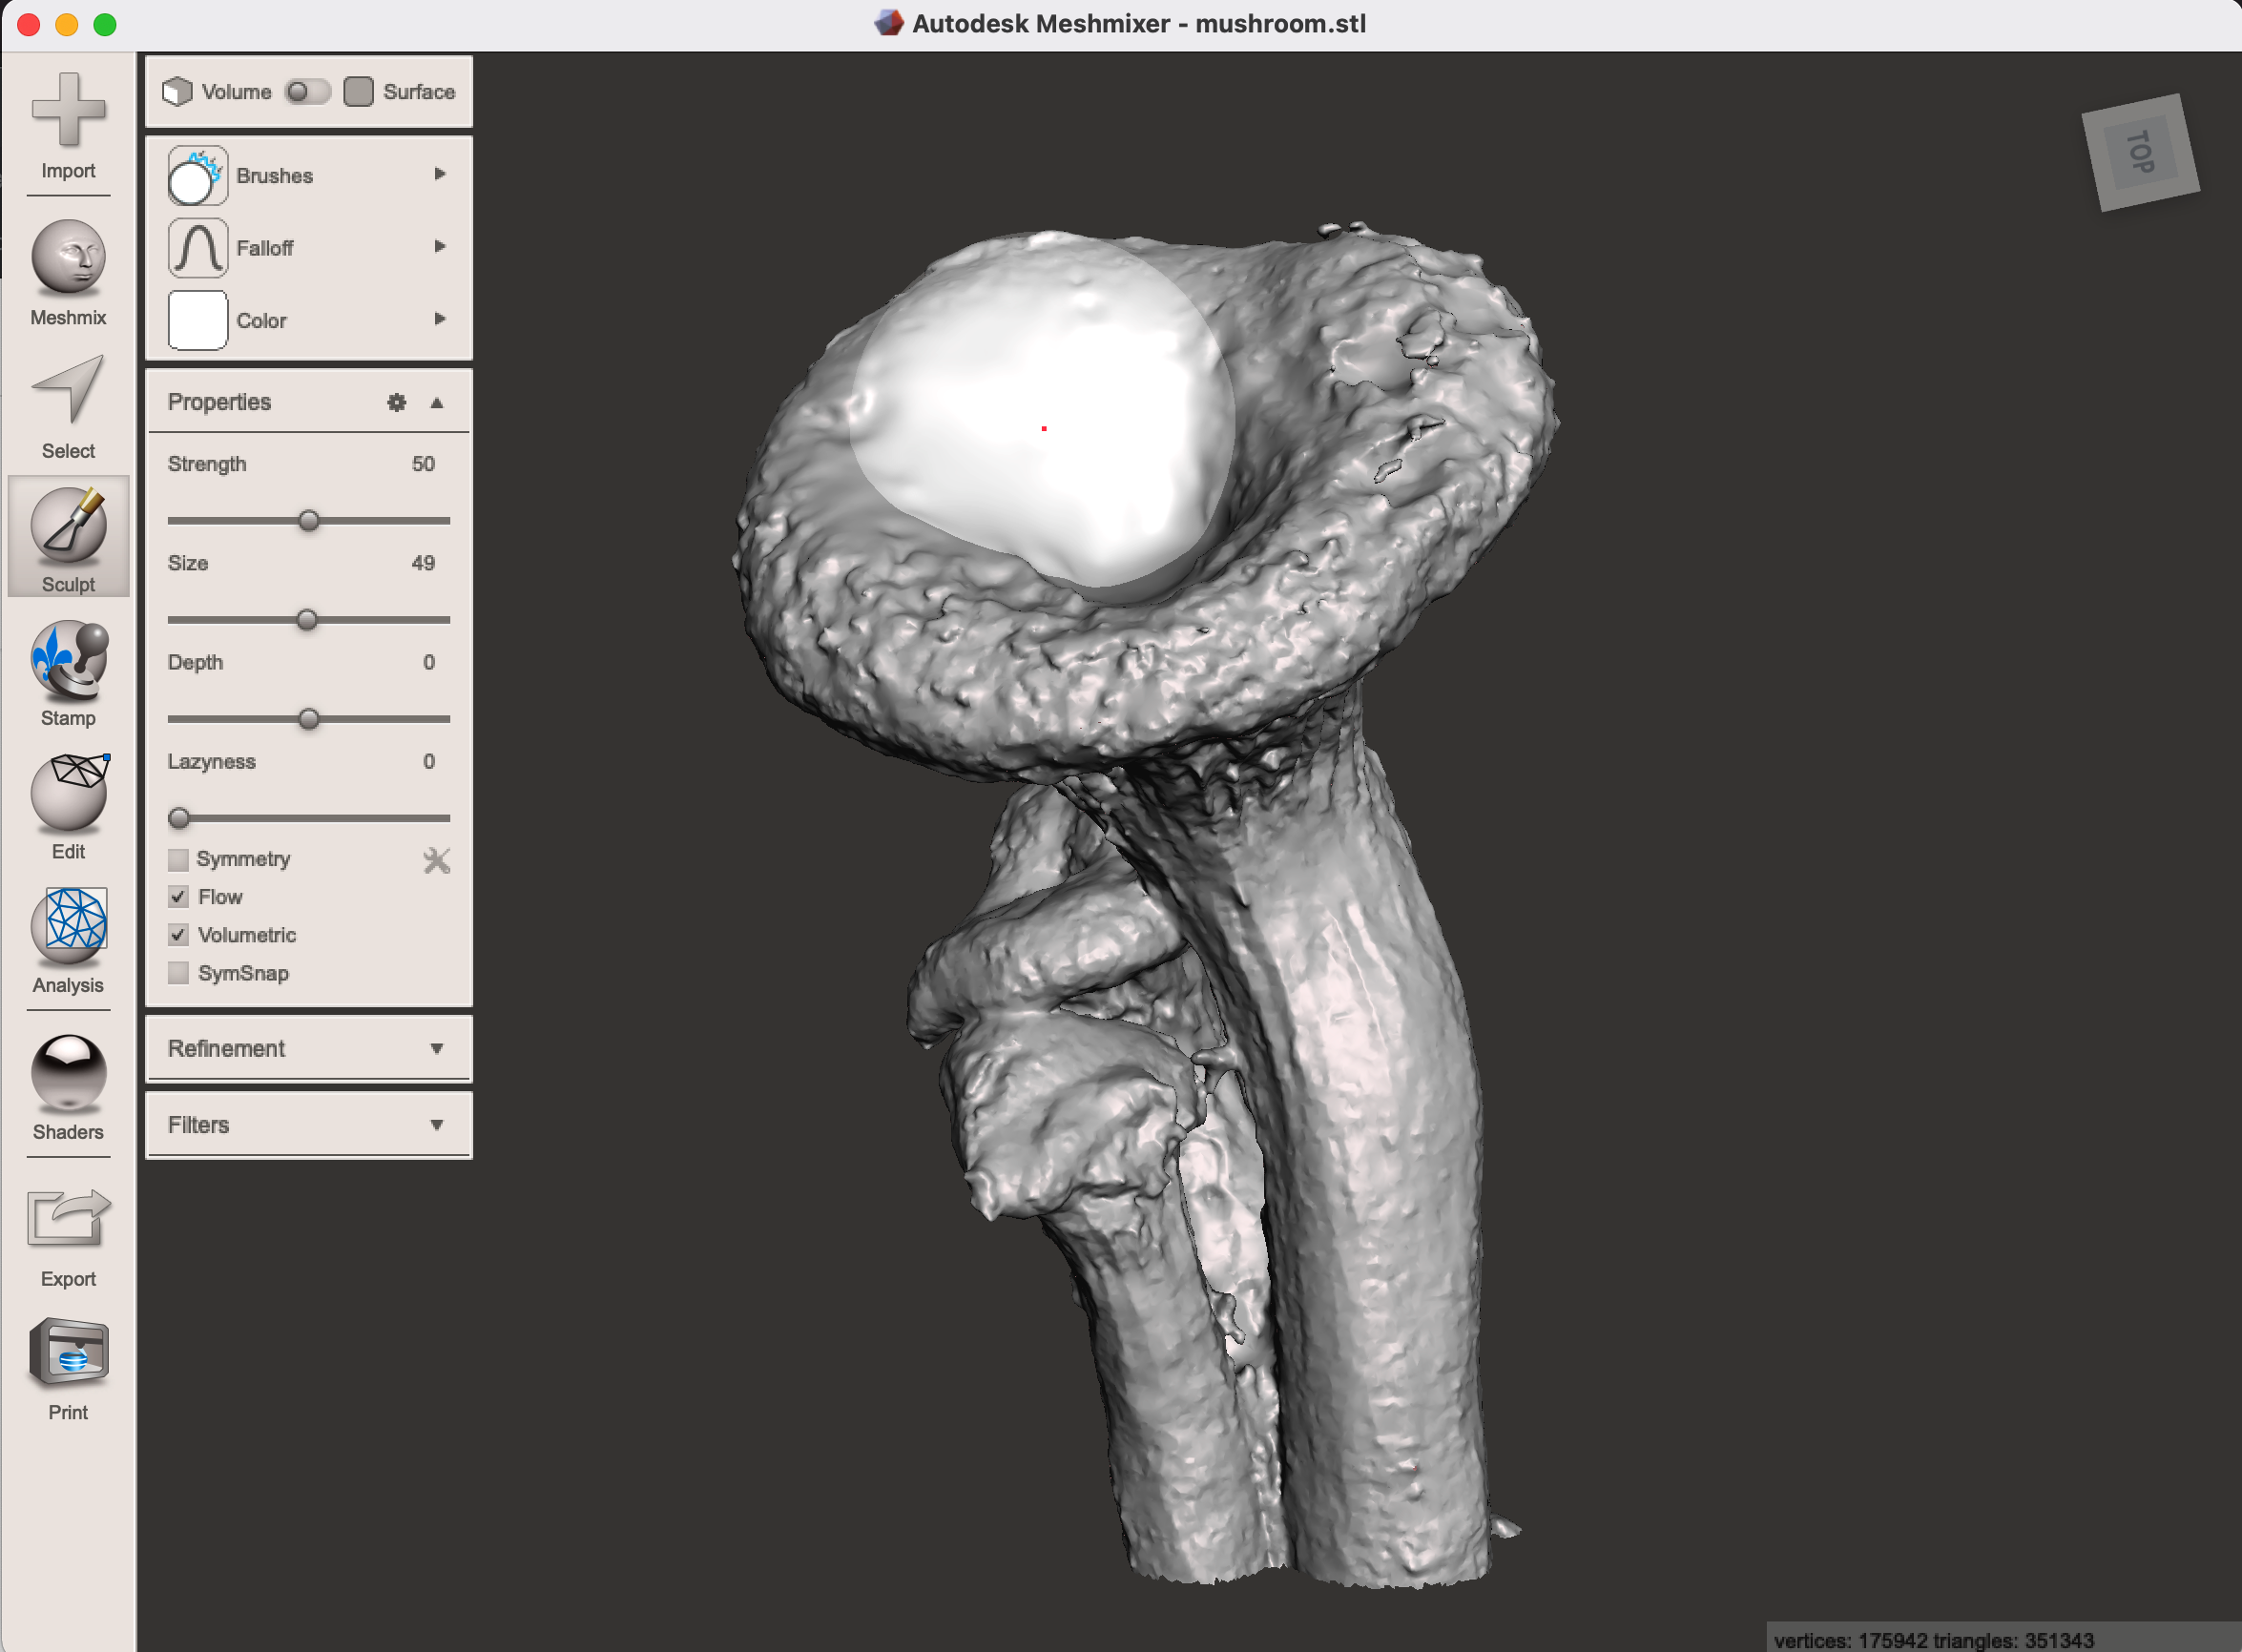Open the Edit tools menu

pos(68,807)
